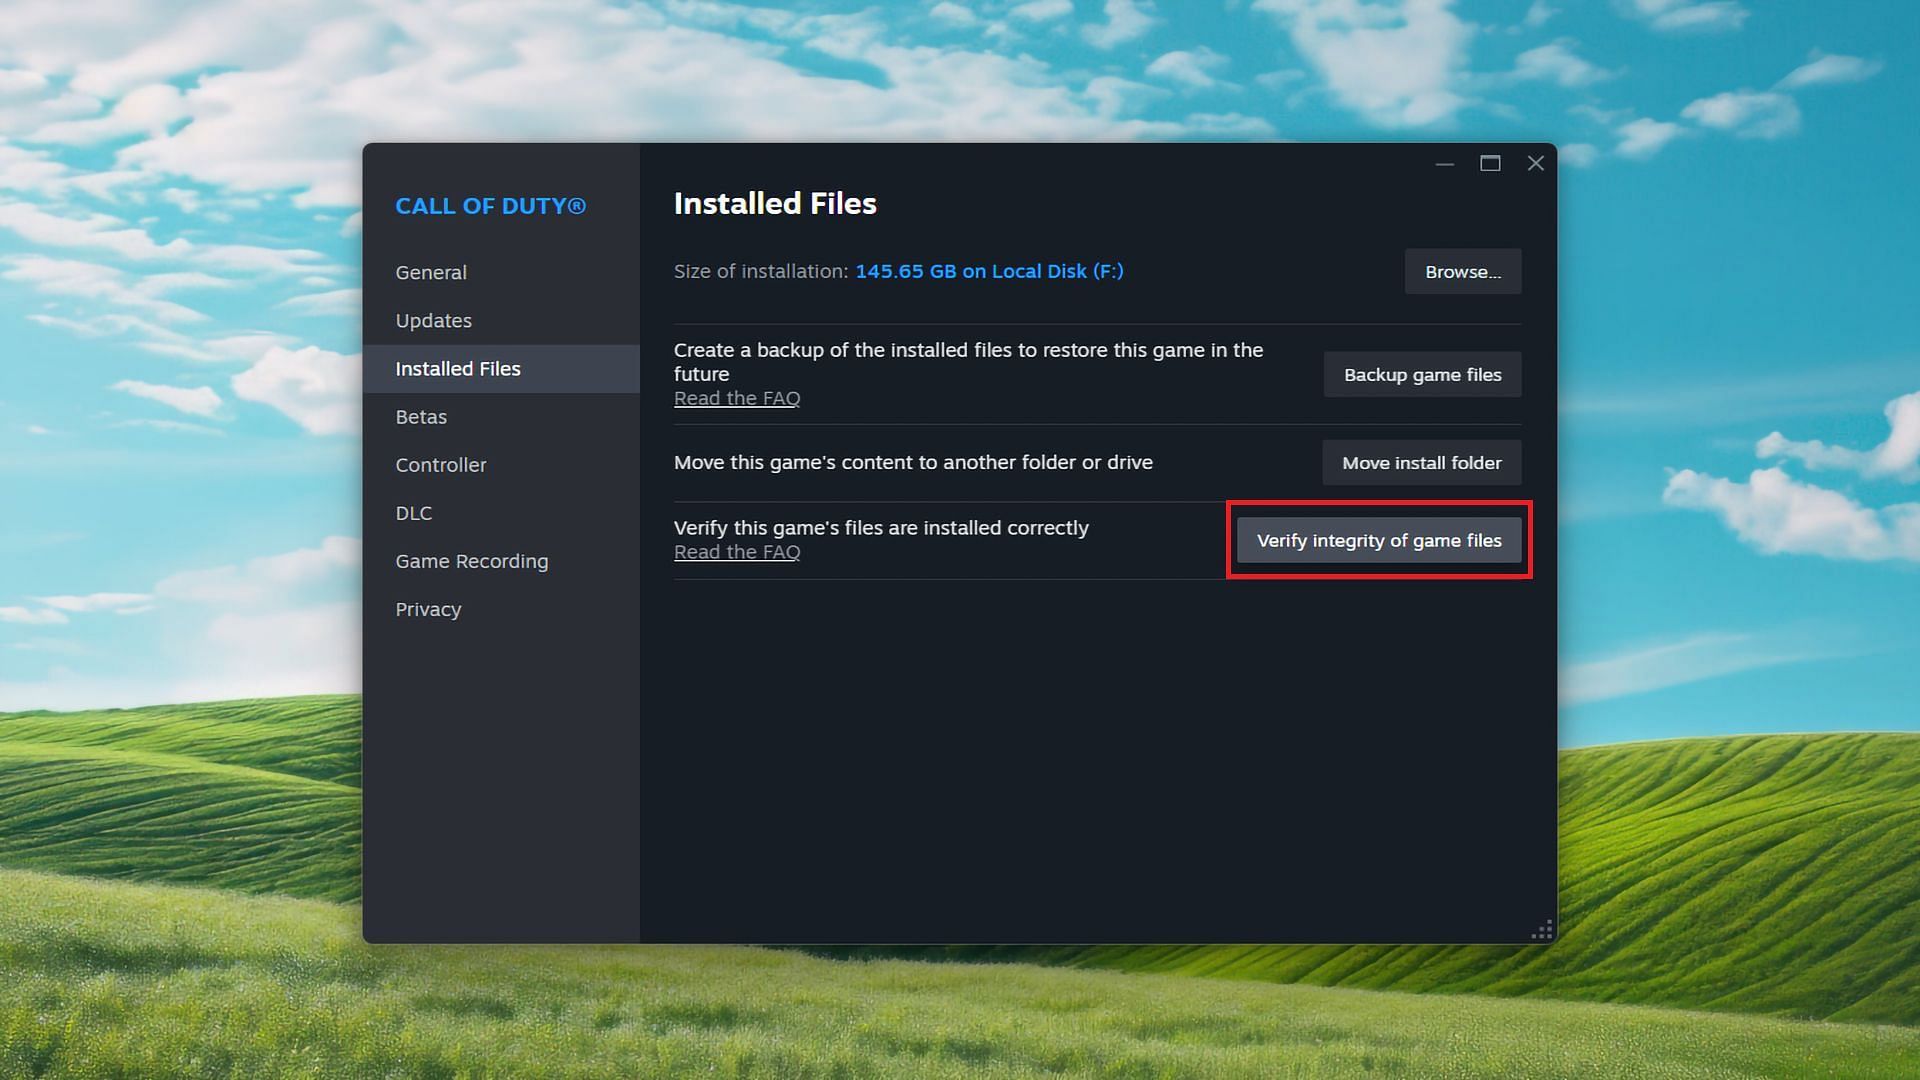Click the Browse installation folder icon
This screenshot has width=1920, height=1080.
[1462, 272]
